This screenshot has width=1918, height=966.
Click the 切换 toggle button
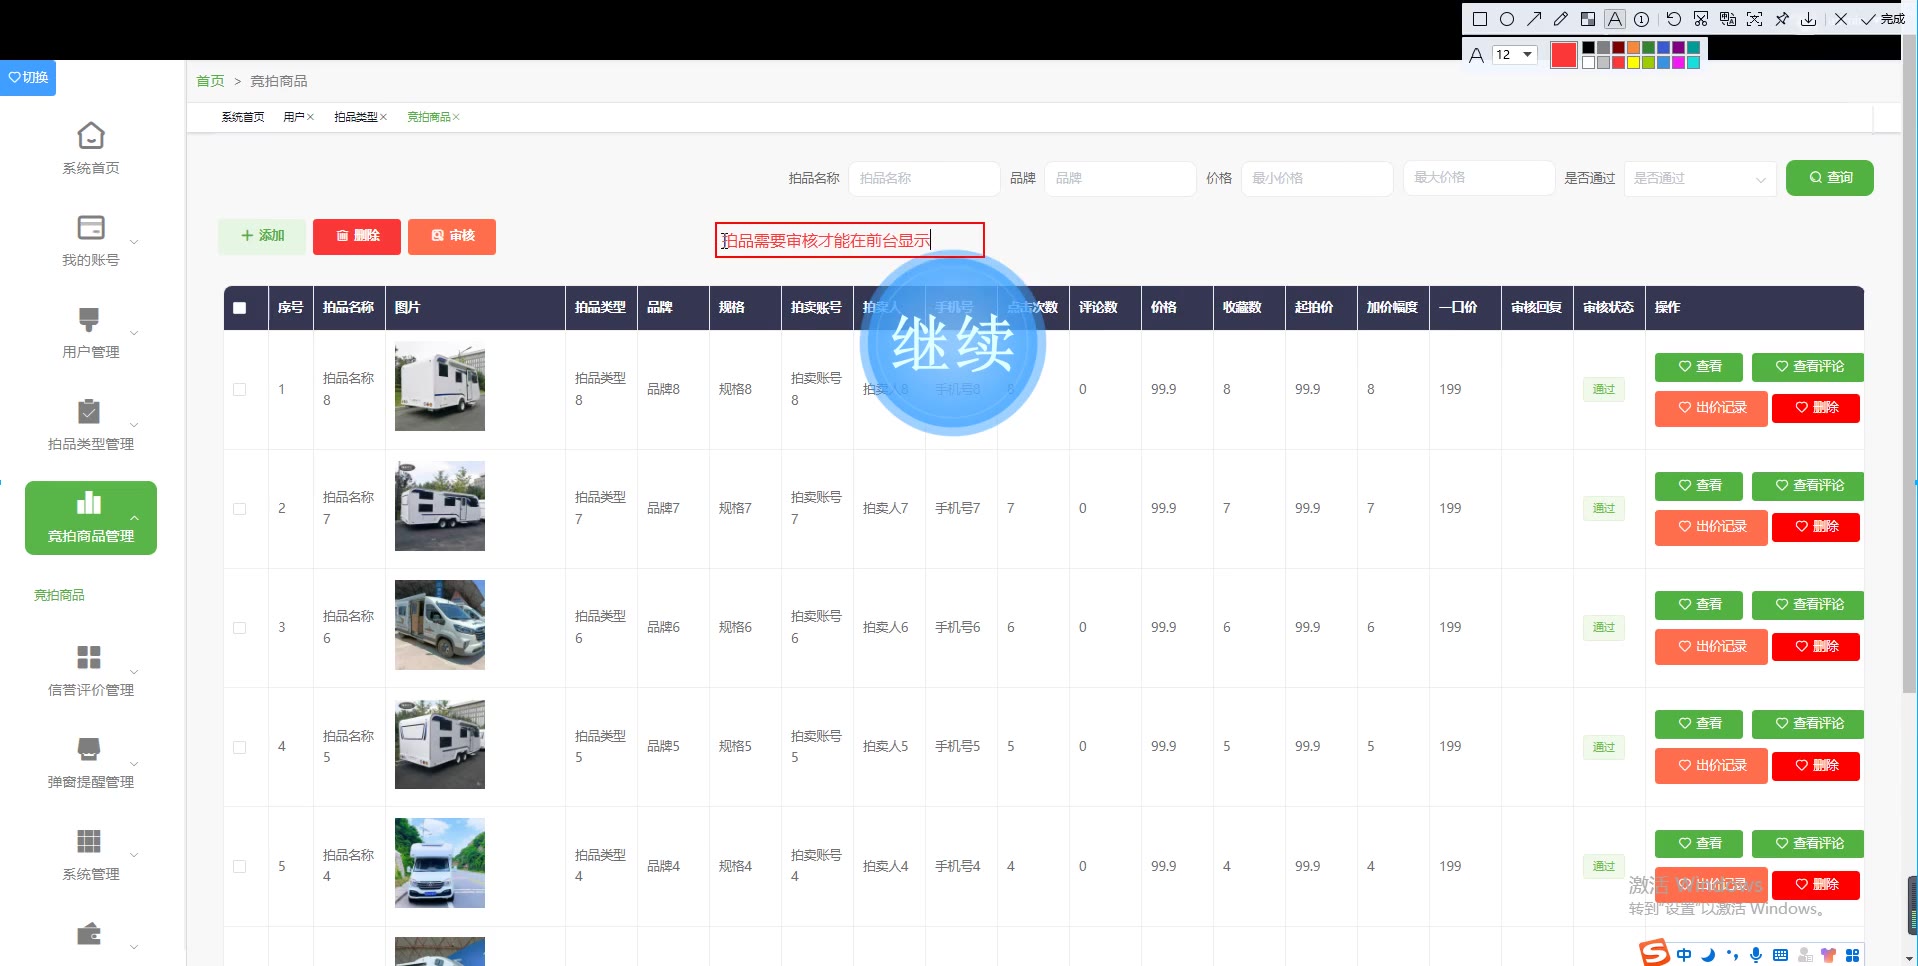pos(28,77)
